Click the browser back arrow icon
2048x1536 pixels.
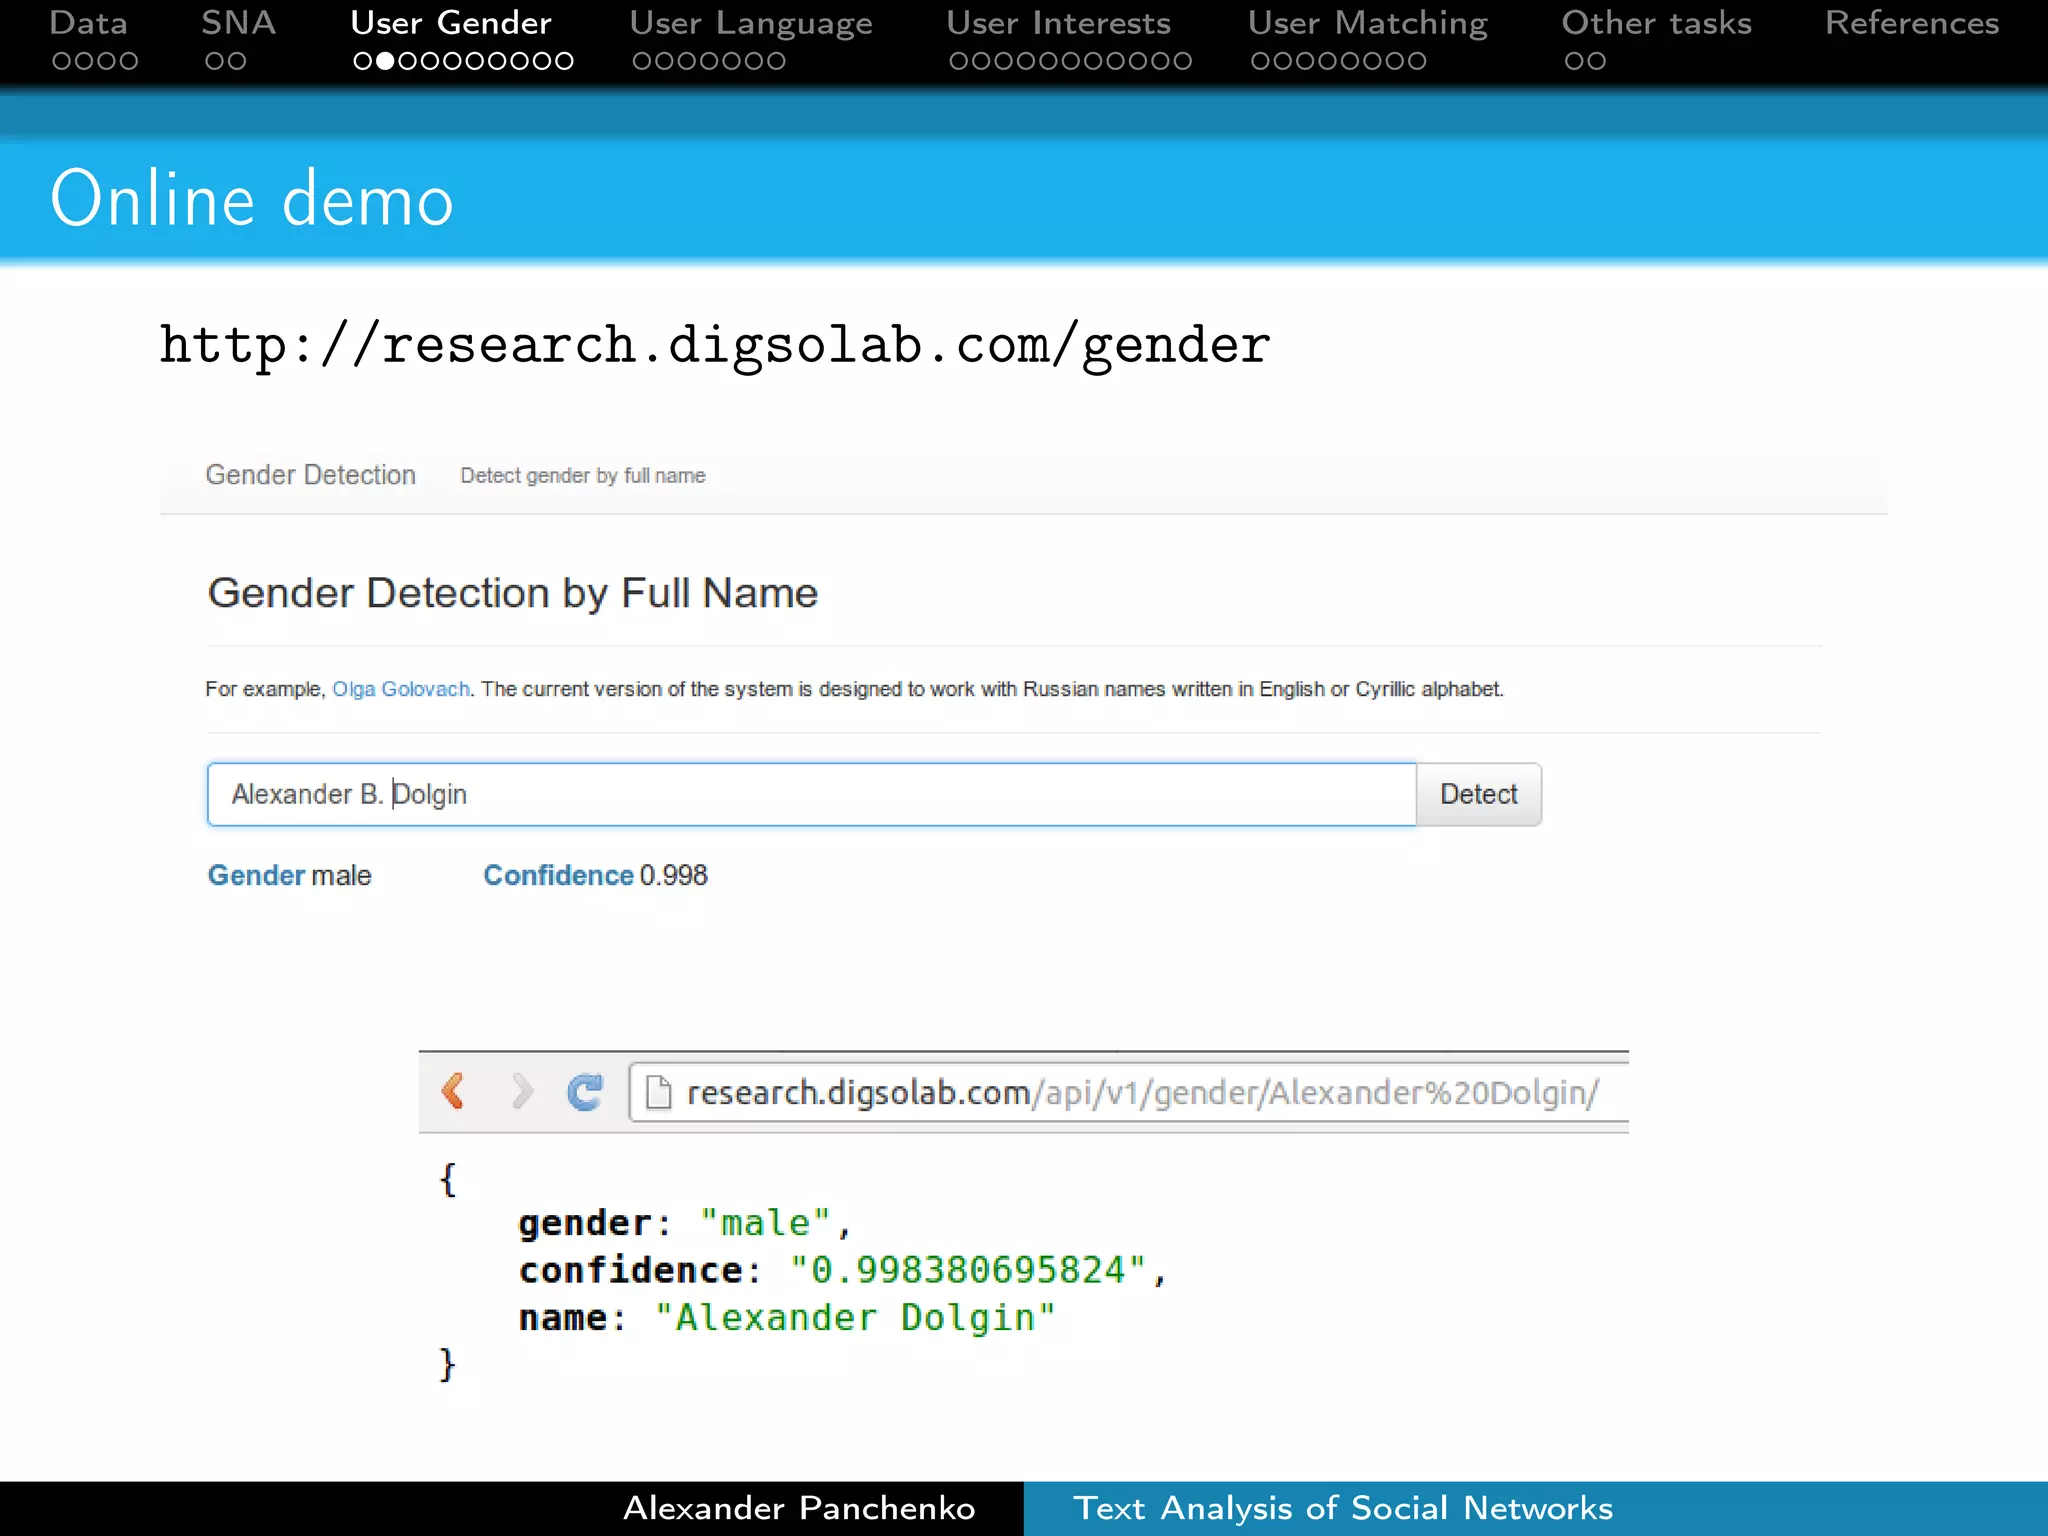click(453, 1091)
